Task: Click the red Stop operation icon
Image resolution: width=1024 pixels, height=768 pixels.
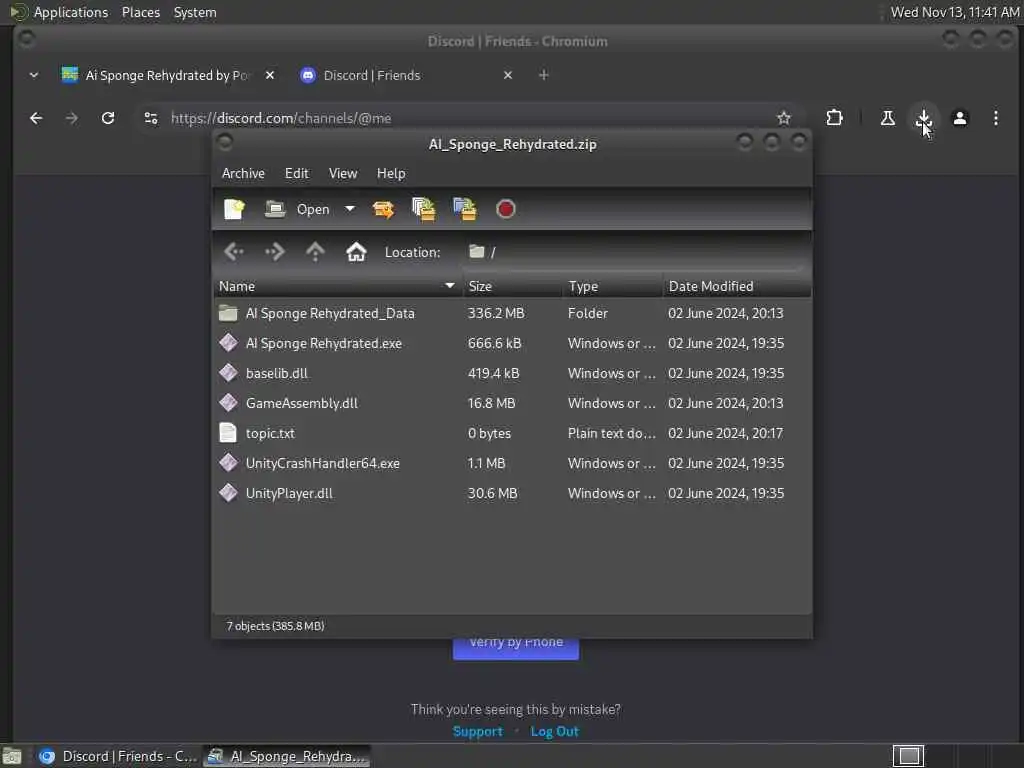Action: (x=505, y=209)
